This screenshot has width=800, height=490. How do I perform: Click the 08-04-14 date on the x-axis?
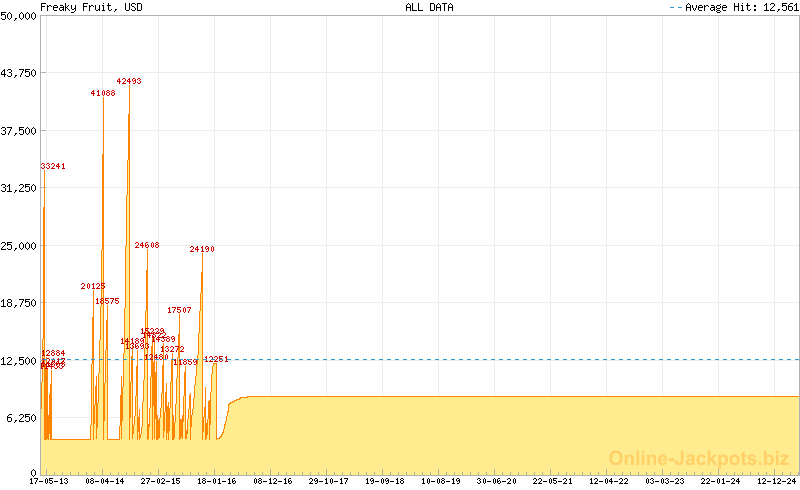point(105,481)
